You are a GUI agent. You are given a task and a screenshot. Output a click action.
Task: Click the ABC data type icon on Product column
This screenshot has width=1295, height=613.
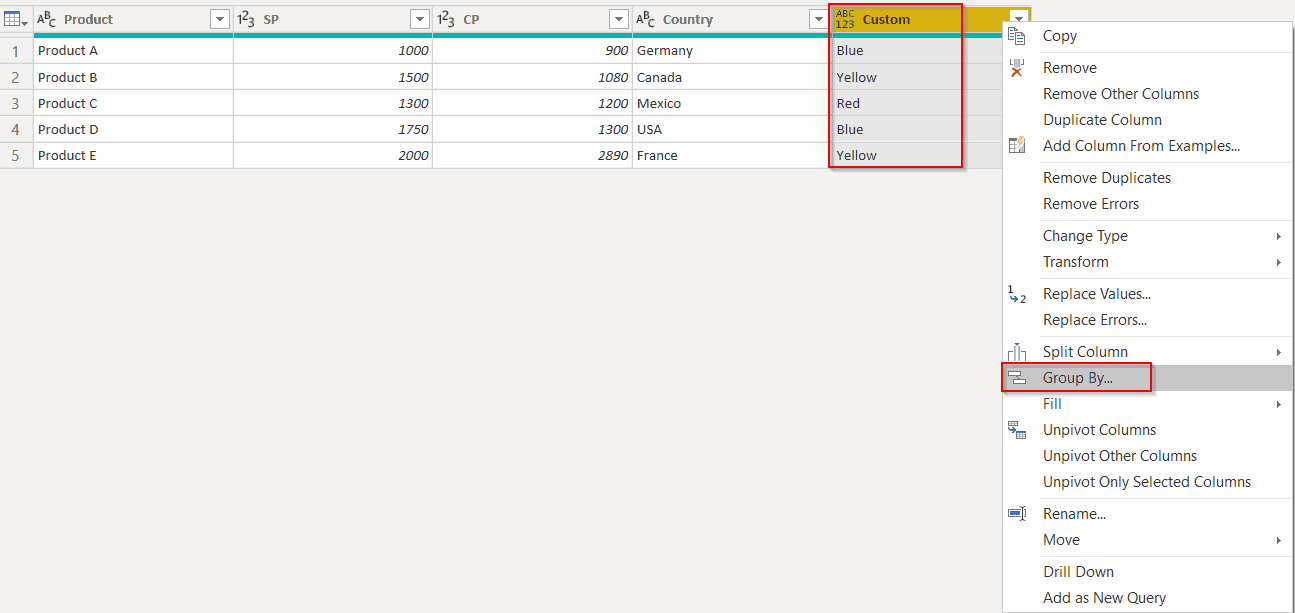tap(44, 18)
